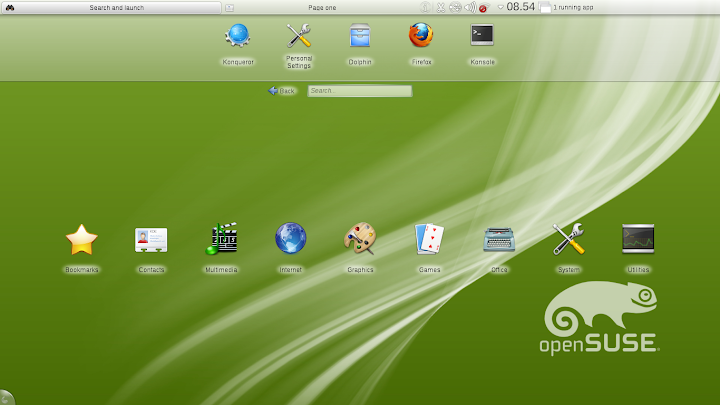Focus the Search input field

[x=360, y=91]
